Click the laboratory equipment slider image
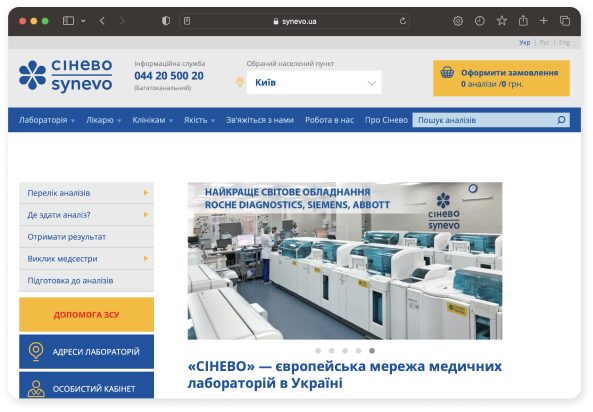593x412 pixels. (345, 261)
